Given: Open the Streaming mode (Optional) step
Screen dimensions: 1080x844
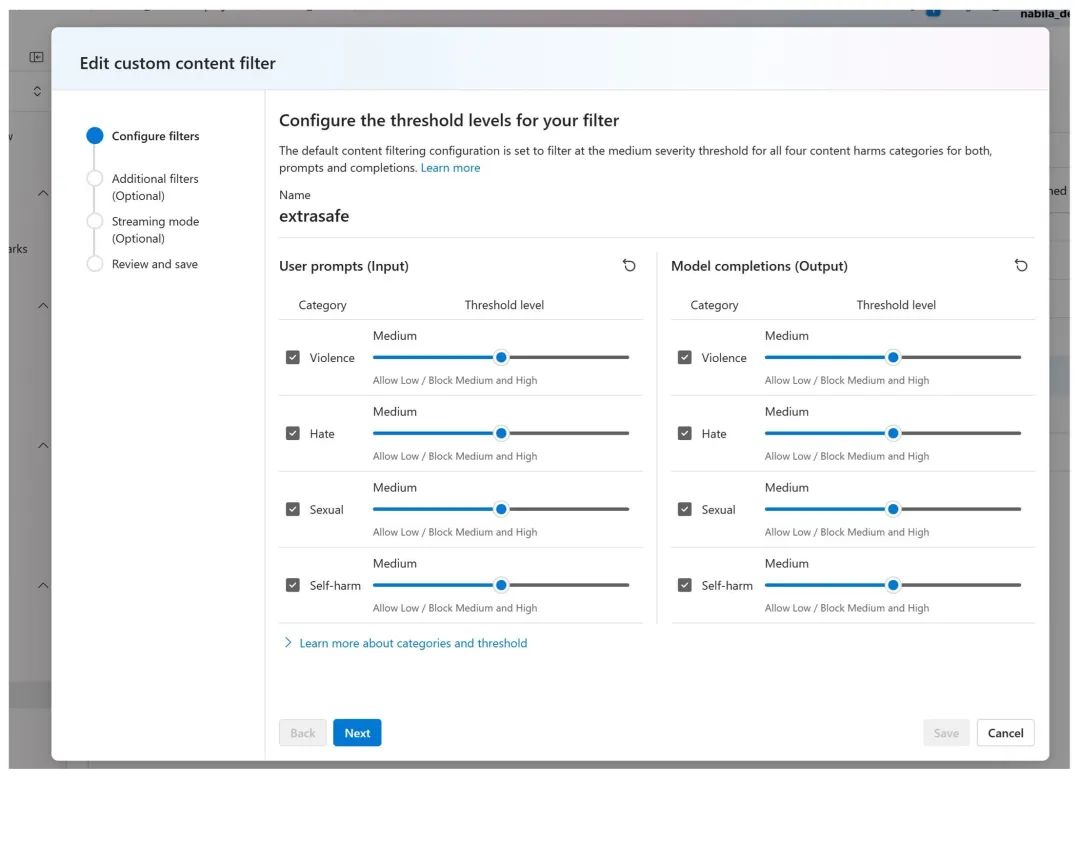Looking at the screenshot, I should coord(156,229).
